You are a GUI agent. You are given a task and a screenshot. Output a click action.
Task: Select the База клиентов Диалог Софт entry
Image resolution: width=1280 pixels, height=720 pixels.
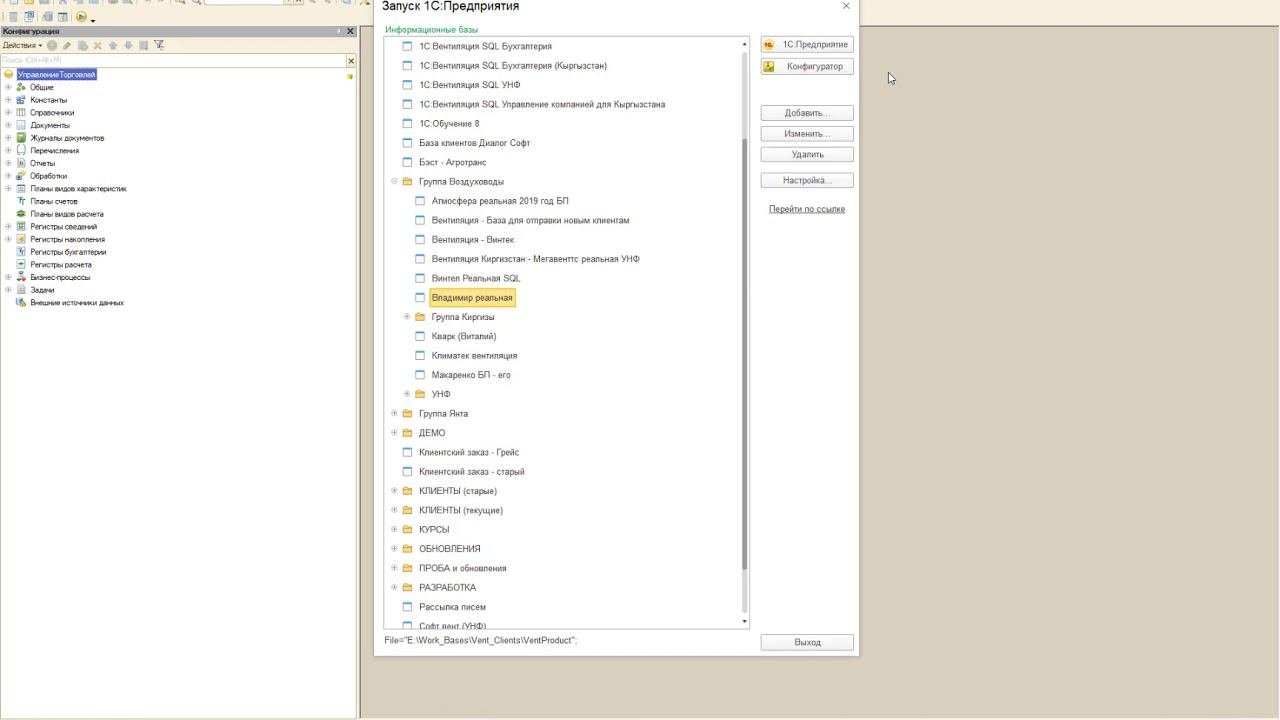(474, 143)
